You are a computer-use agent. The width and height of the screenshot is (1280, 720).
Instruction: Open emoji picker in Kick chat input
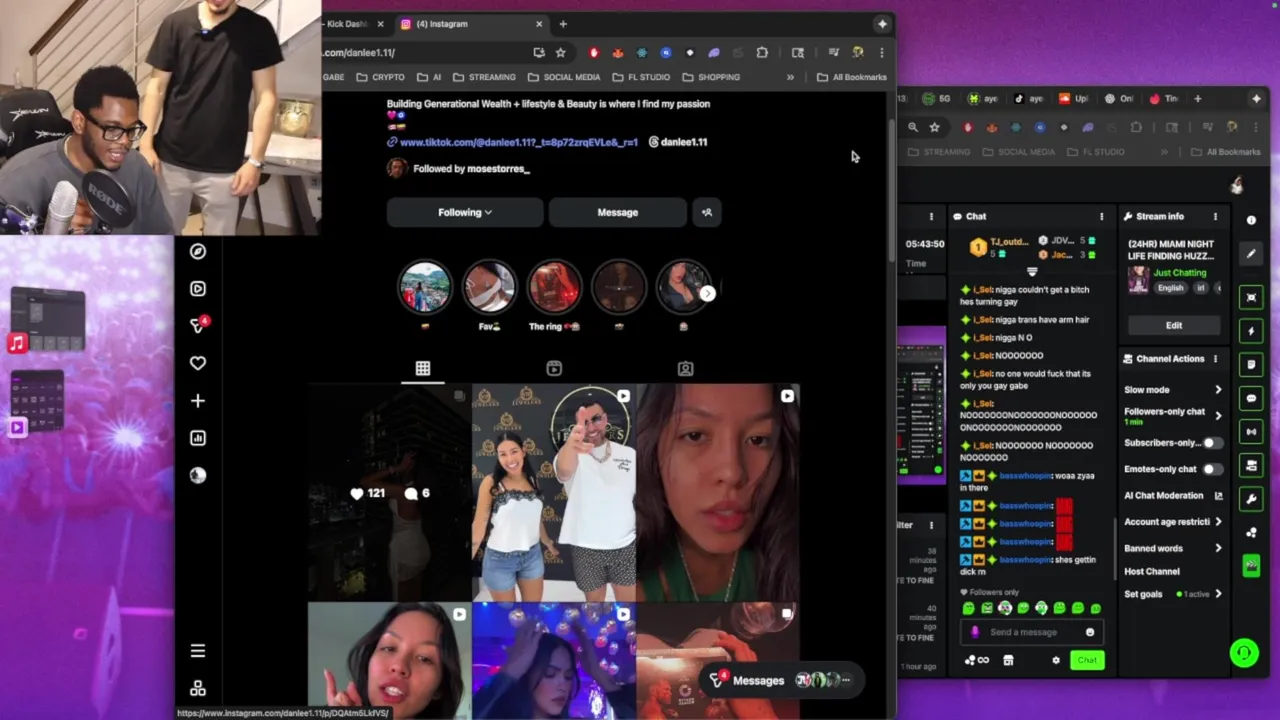tap(1090, 632)
